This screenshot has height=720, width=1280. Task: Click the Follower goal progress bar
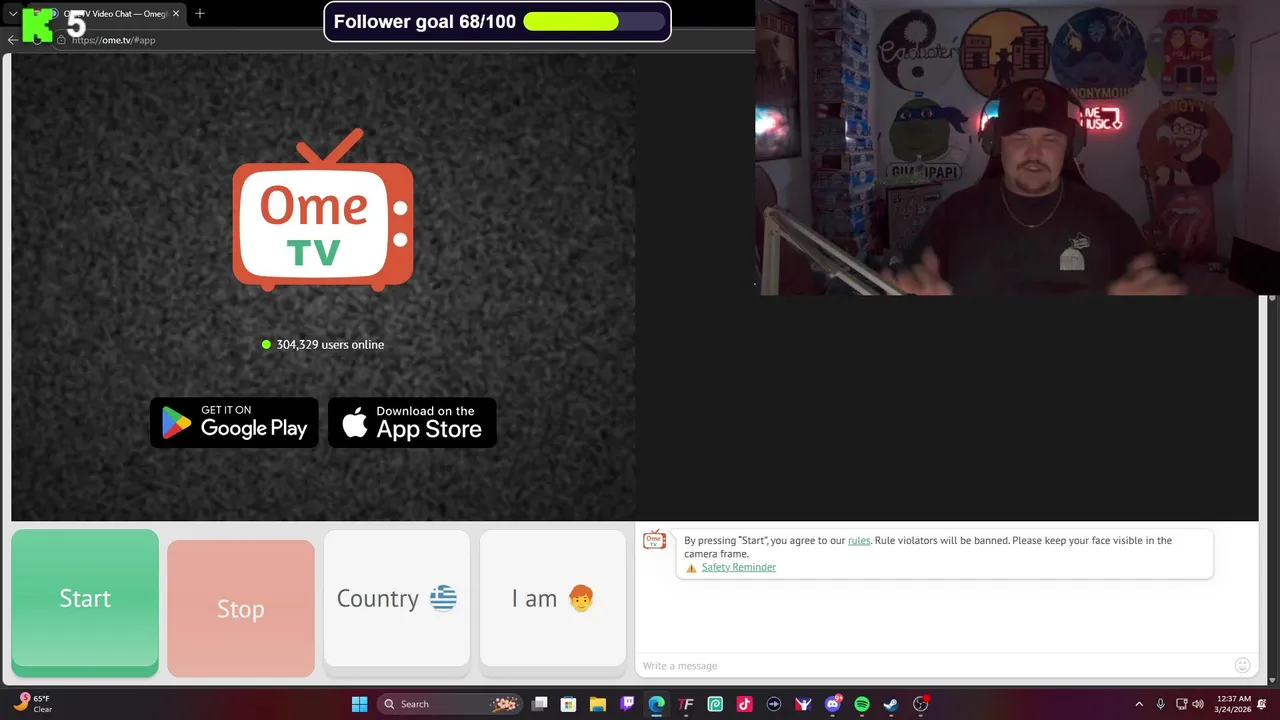[x=594, y=22]
